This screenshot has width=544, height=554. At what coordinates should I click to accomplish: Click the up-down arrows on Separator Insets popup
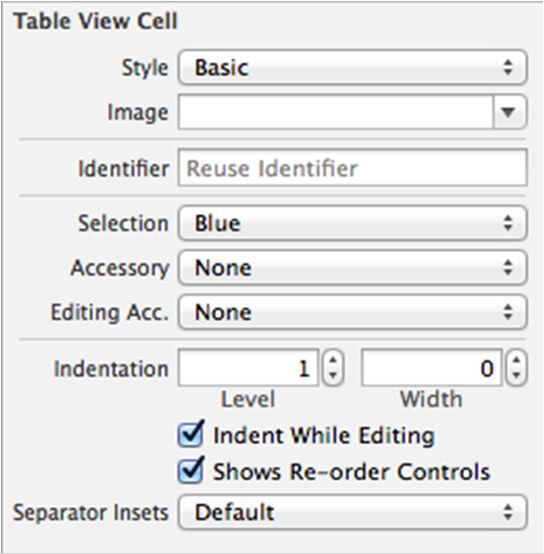(x=508, y=512)
